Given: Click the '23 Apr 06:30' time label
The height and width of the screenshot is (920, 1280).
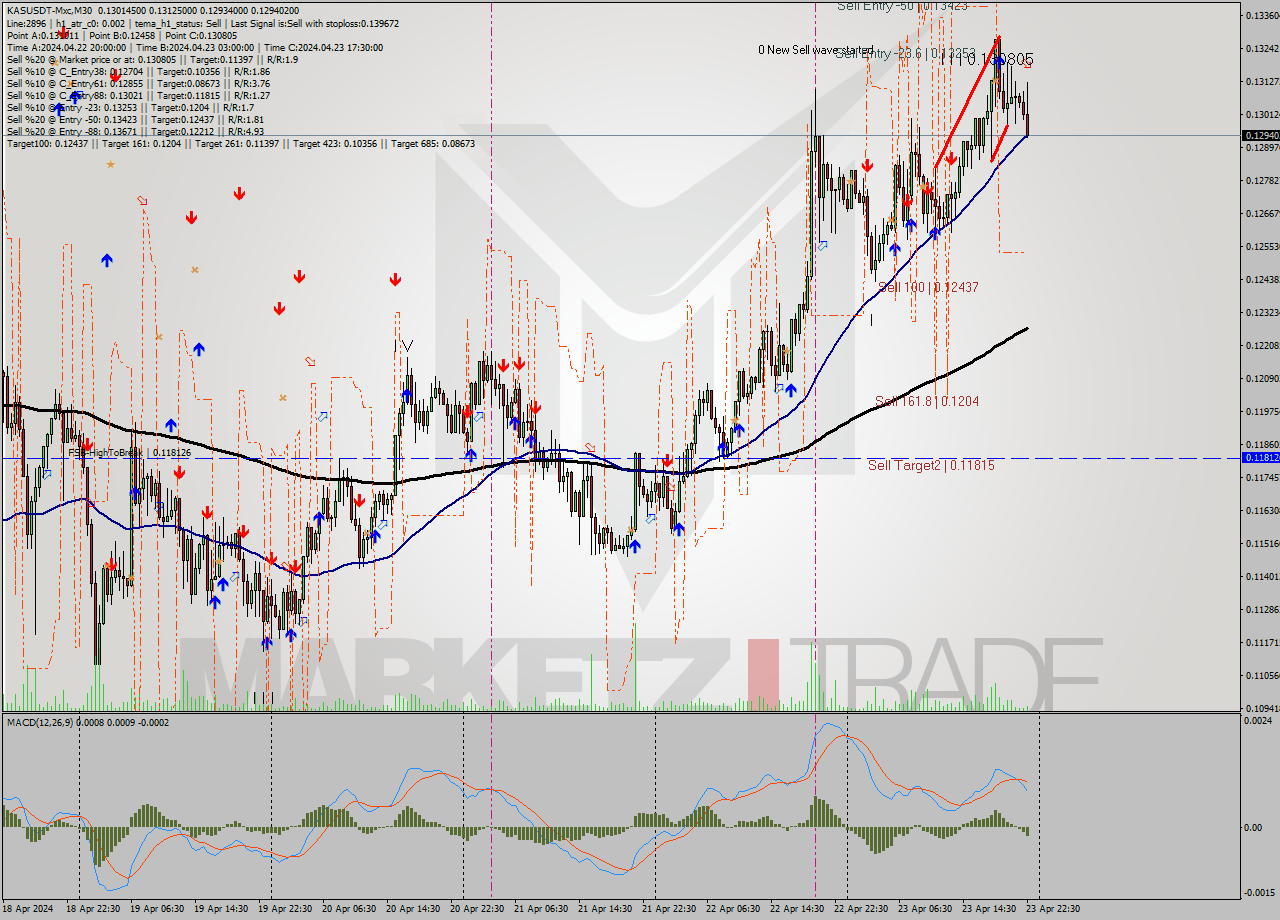Looking at the screenshot, I should point(924,909).
